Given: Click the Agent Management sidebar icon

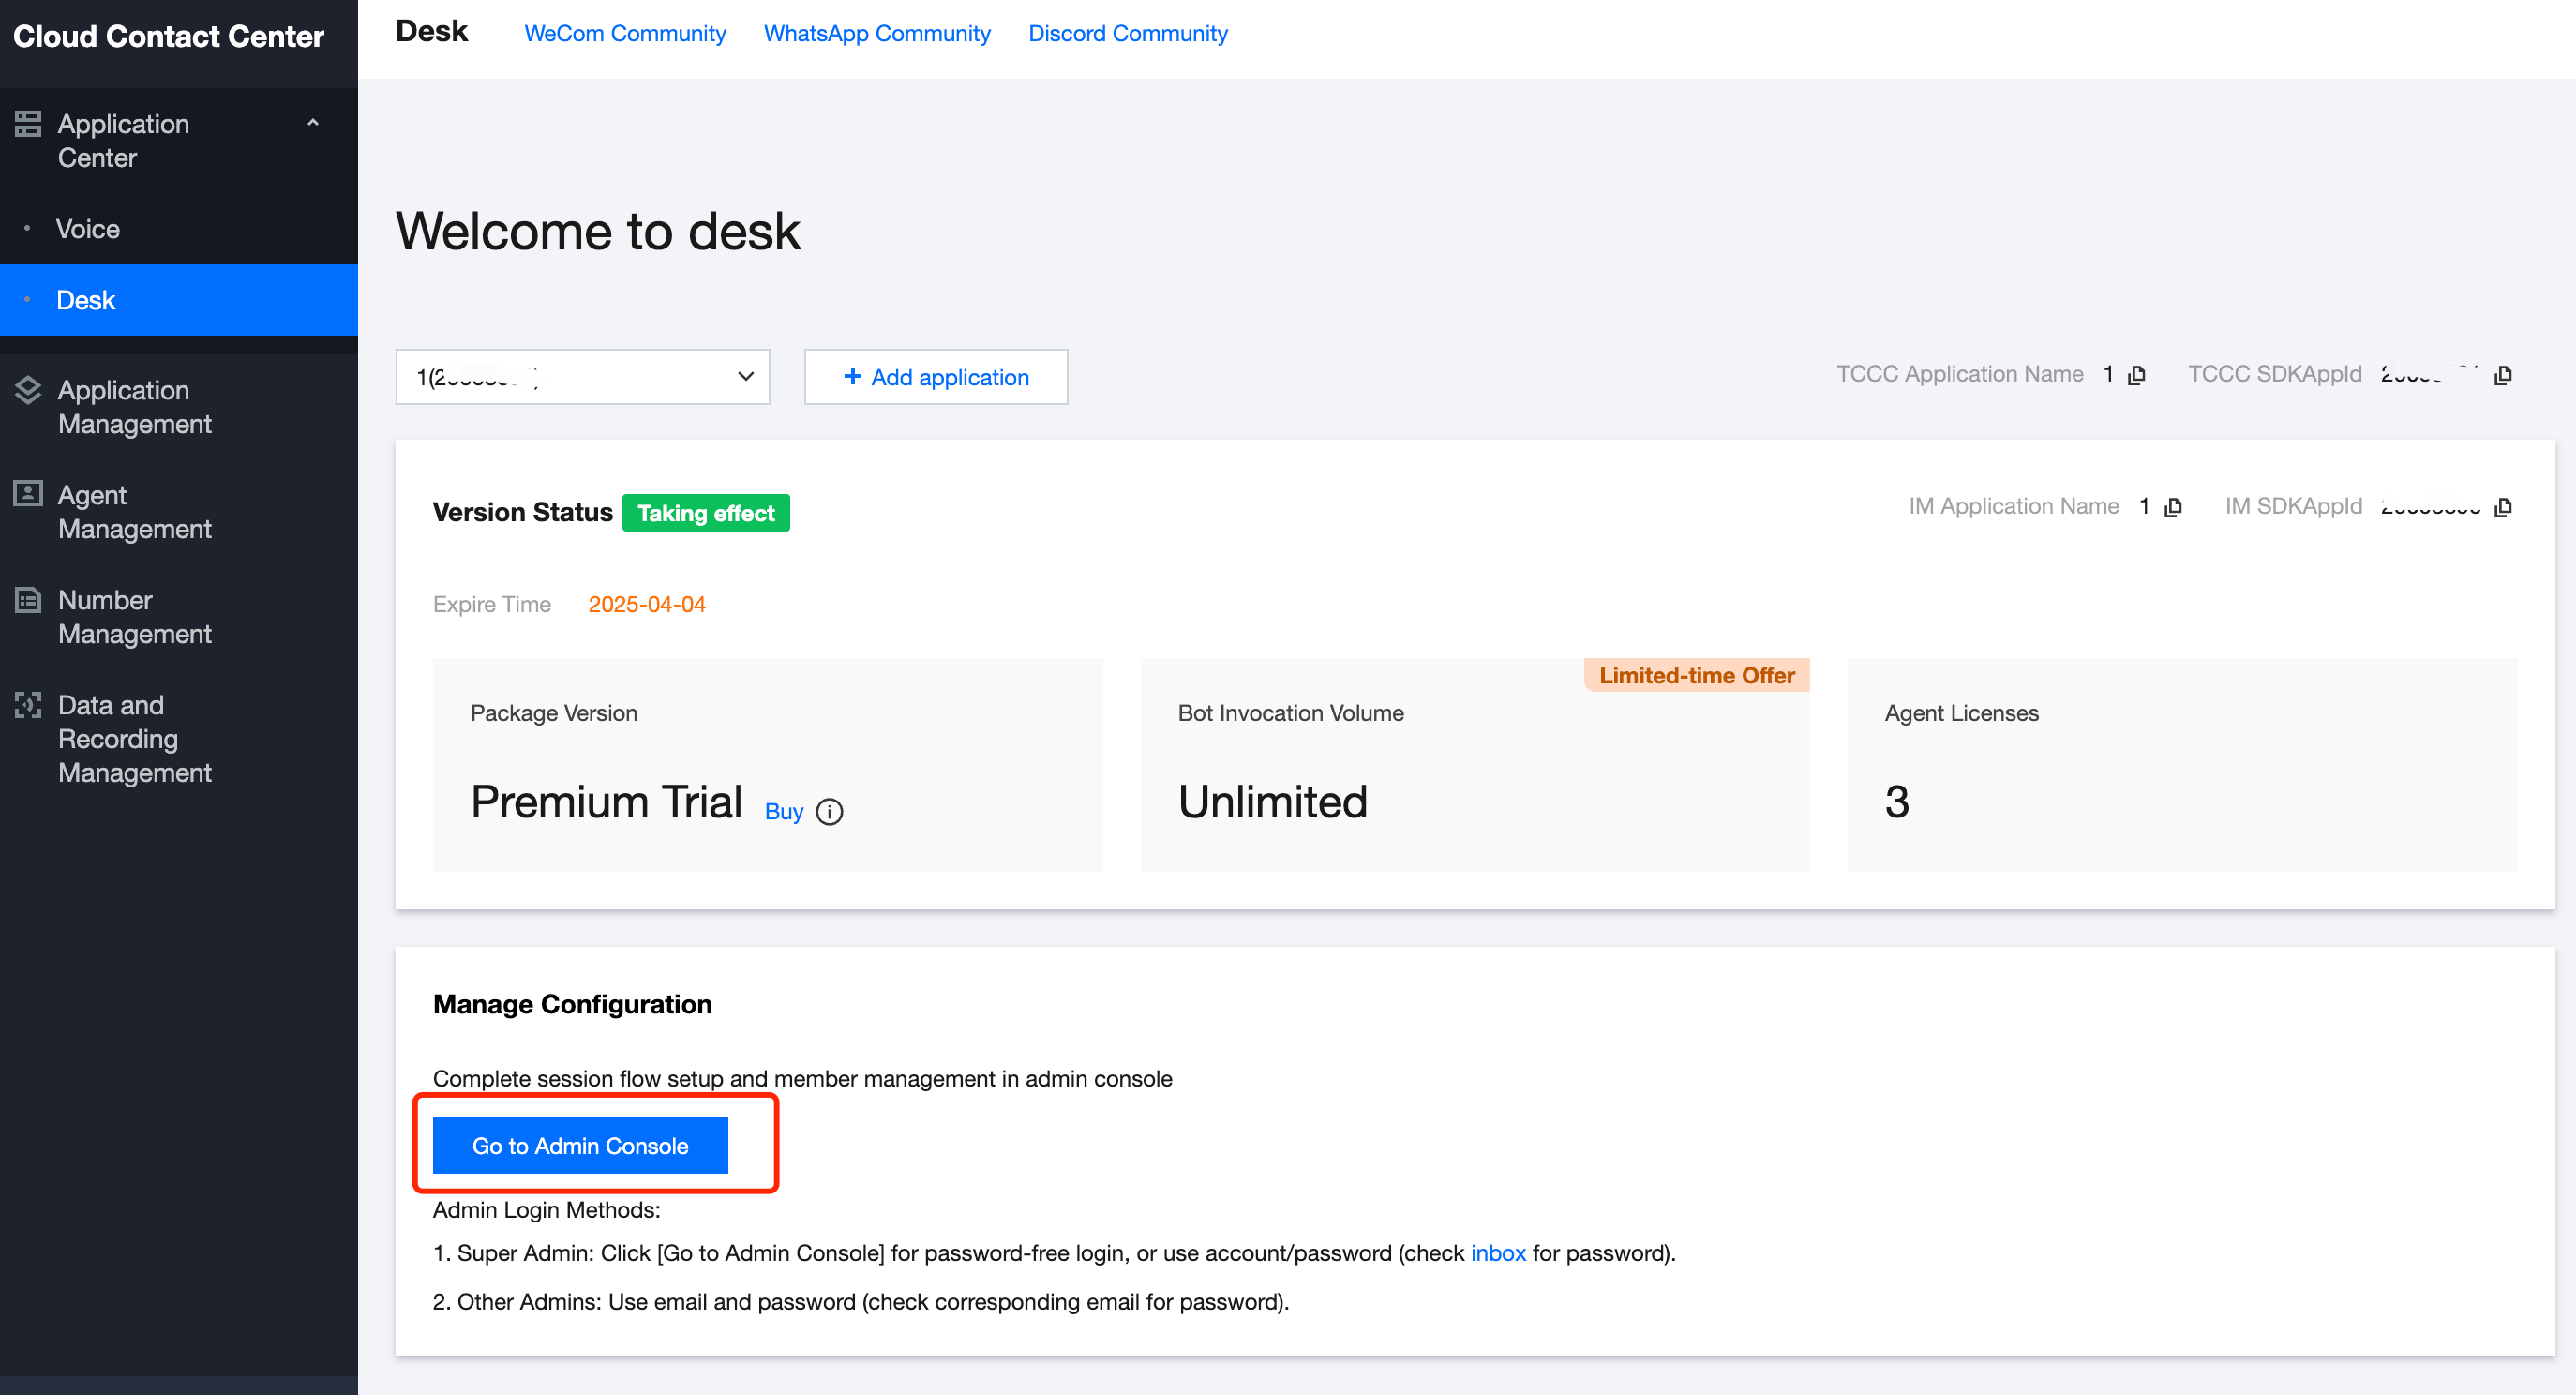Looking at the screenshot, I should 28,493.
